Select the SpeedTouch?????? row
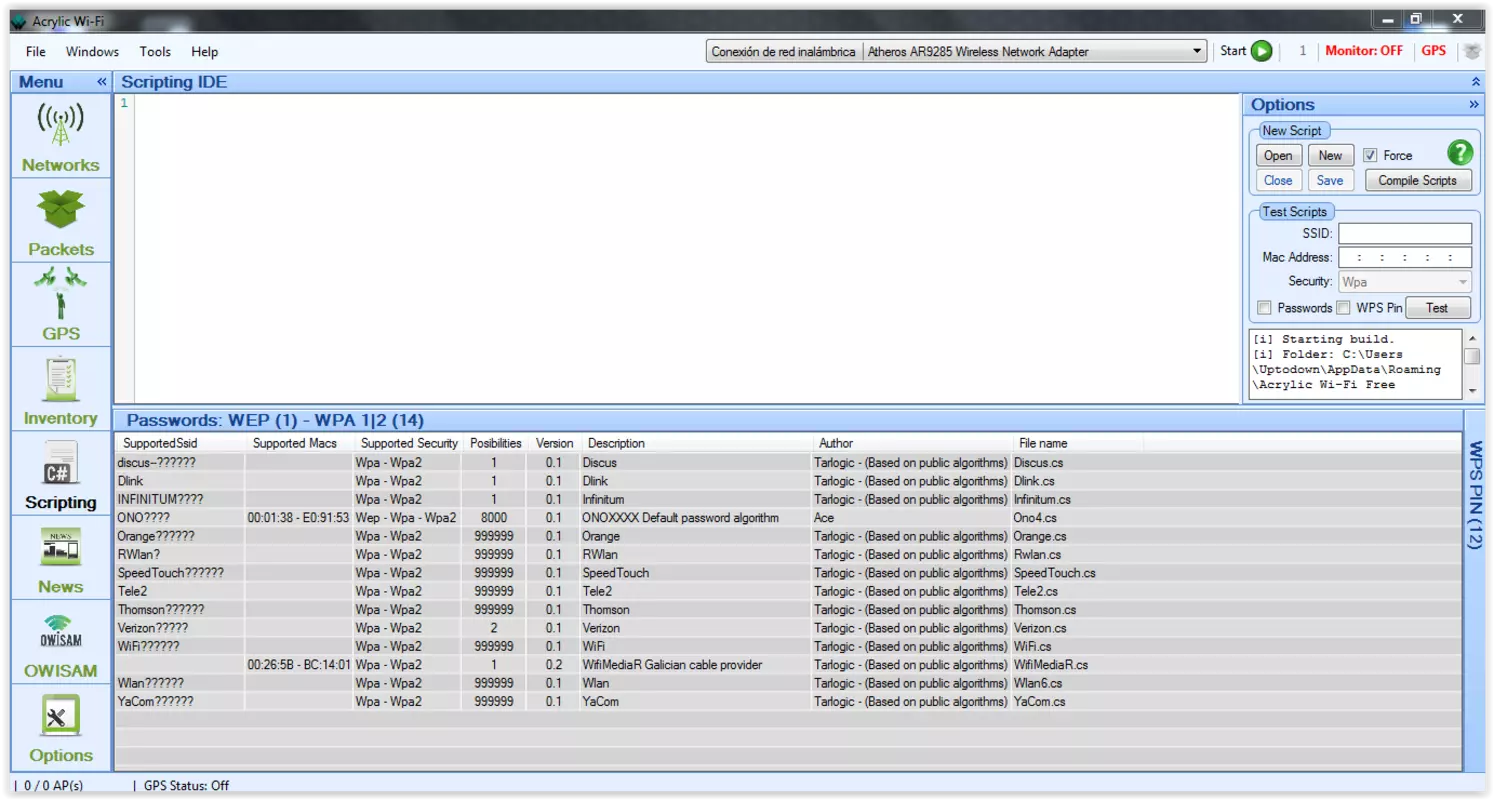The height and width of the screenshot is (800, 1494). coord(788,573)
